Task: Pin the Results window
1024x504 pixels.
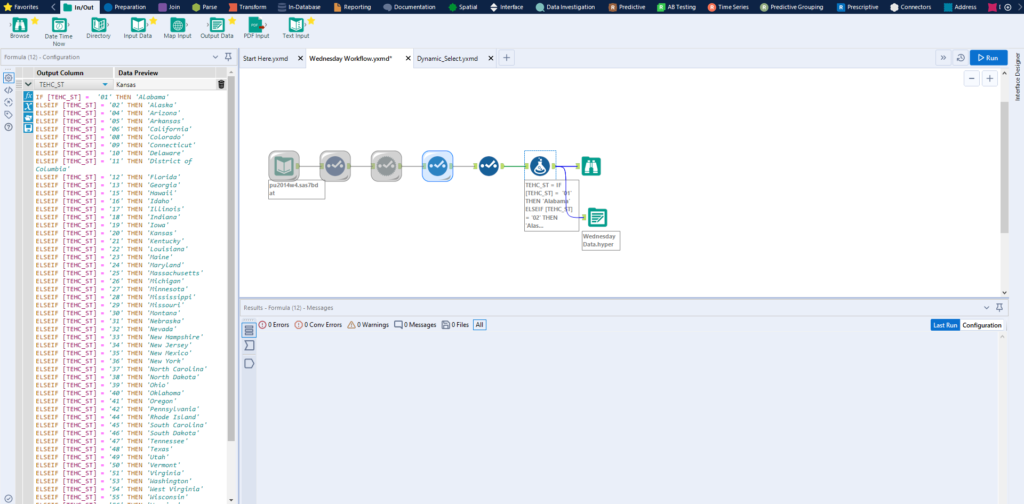Action: [999, 307]
